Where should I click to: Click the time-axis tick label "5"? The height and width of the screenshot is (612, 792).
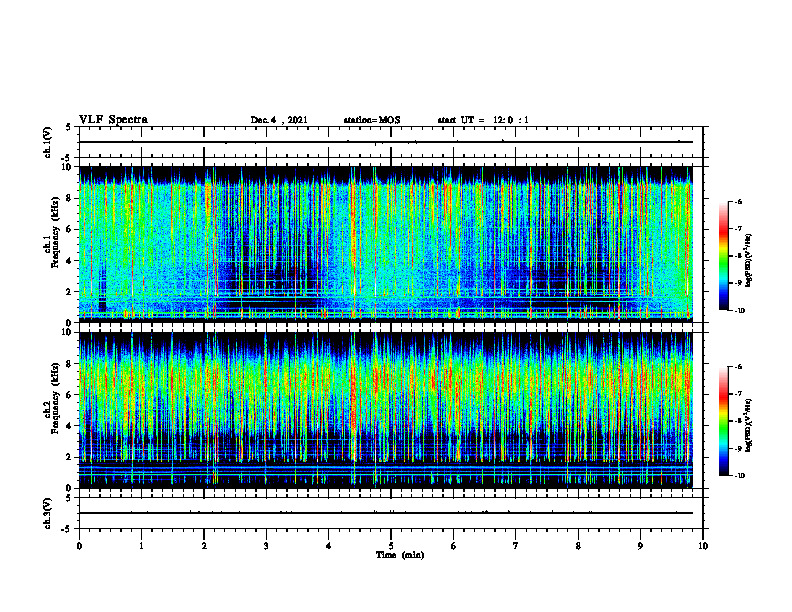391,546
